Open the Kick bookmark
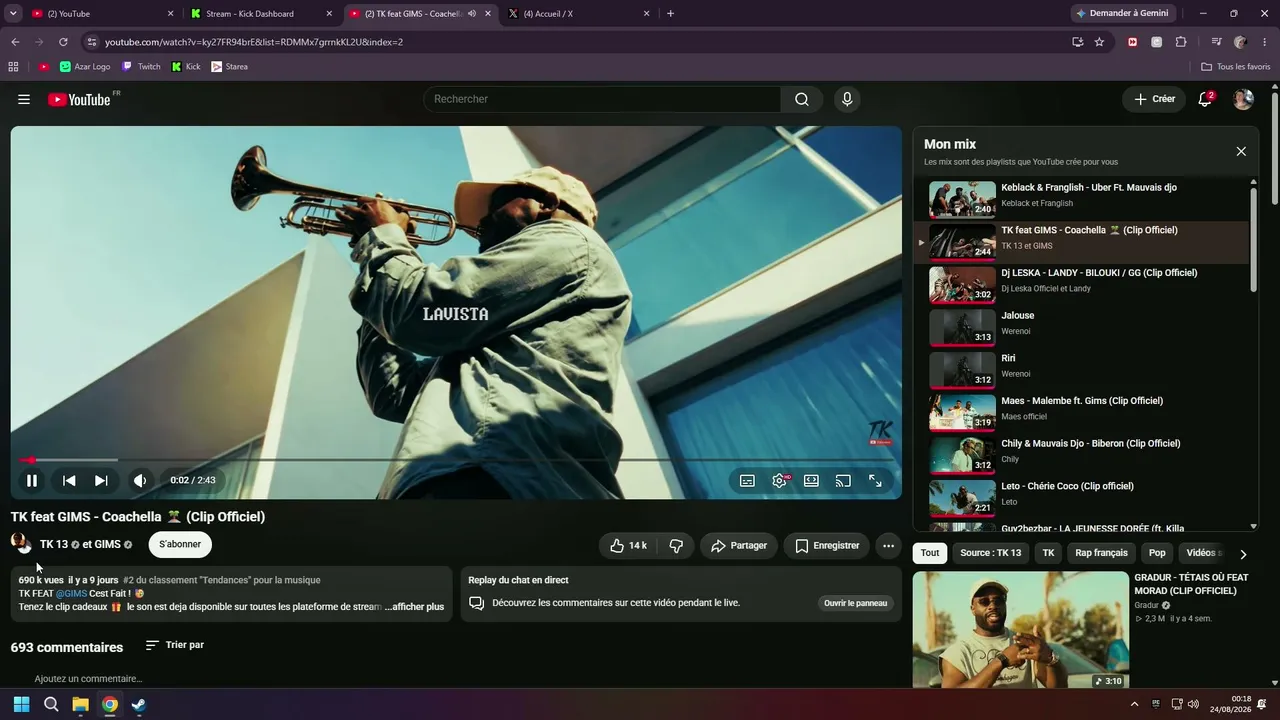 tap(186, 67)
